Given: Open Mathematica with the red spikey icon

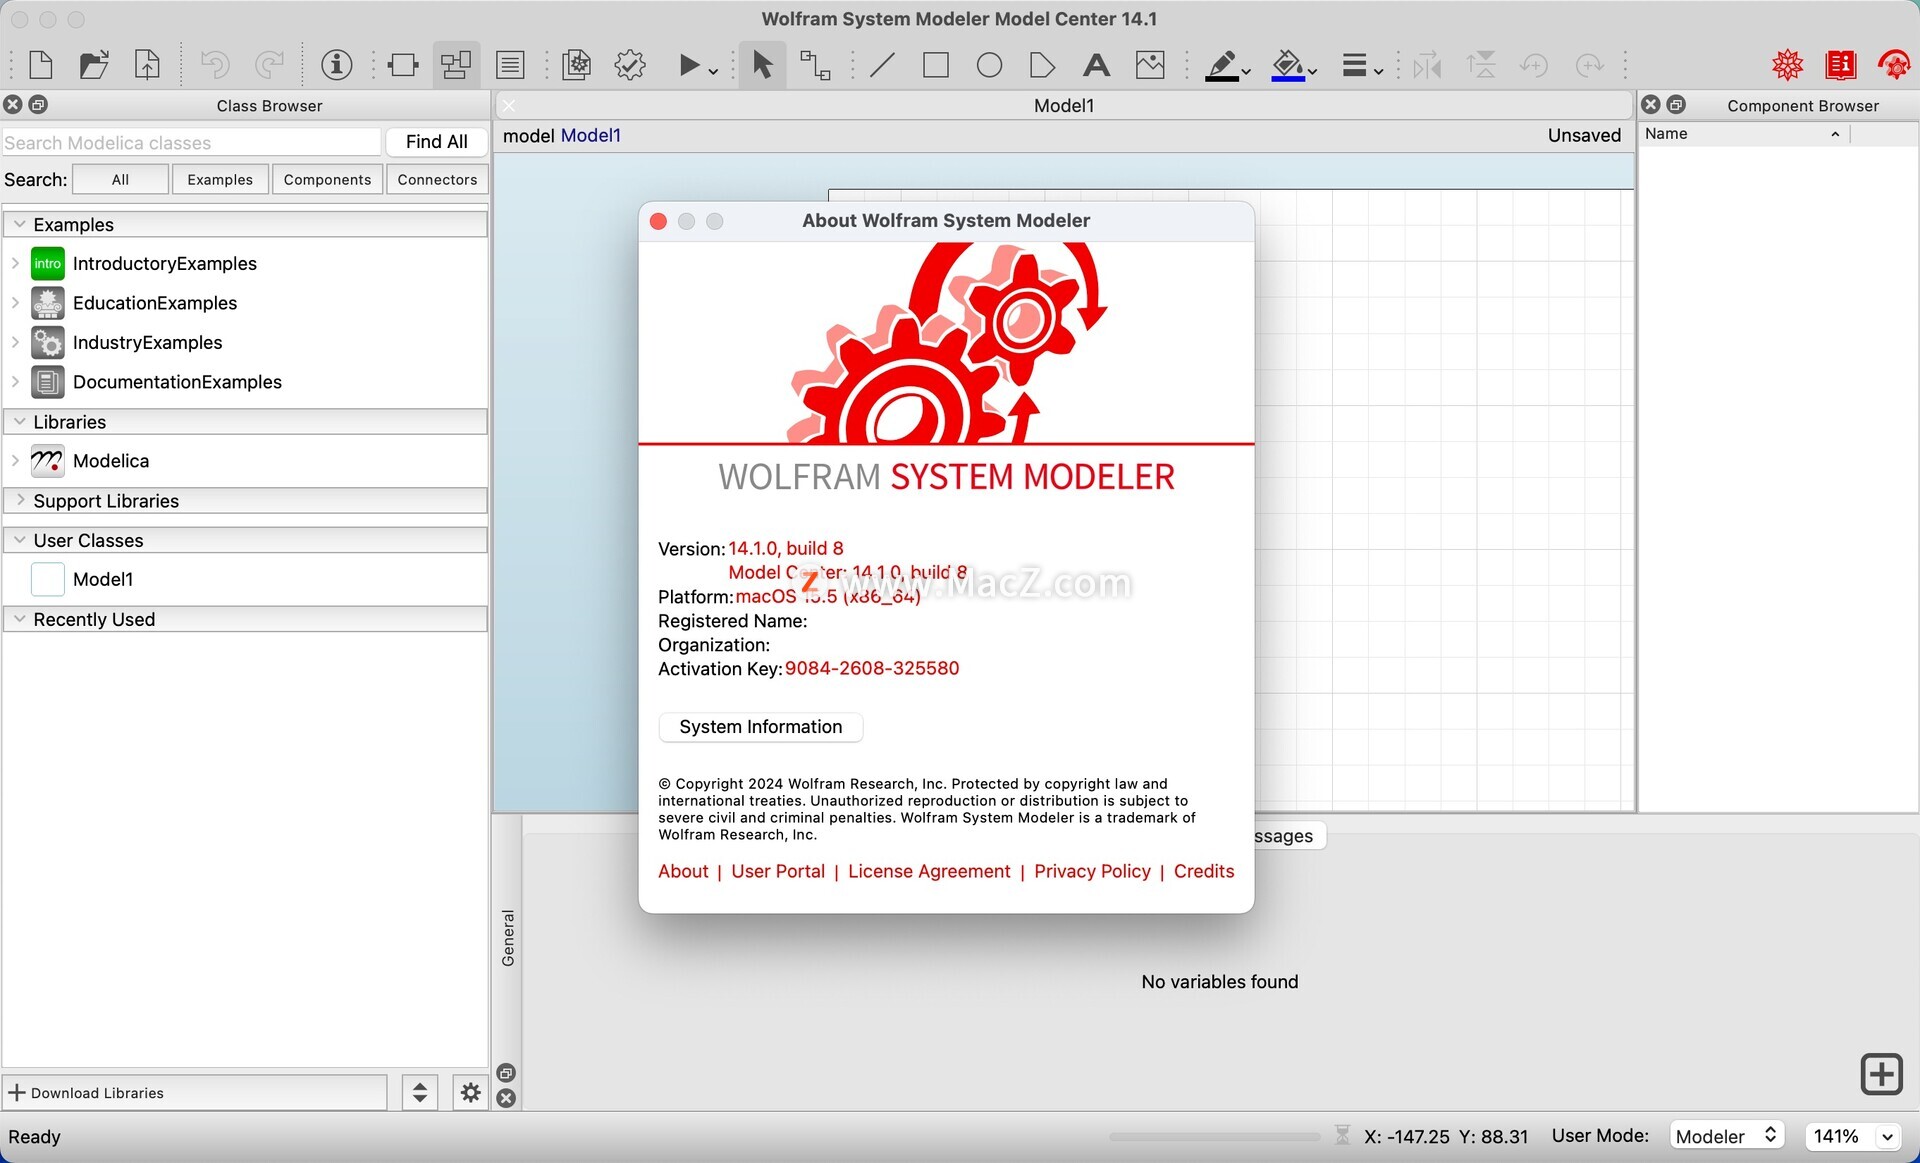Looking at the screenshot, I should coord(1787,65).
